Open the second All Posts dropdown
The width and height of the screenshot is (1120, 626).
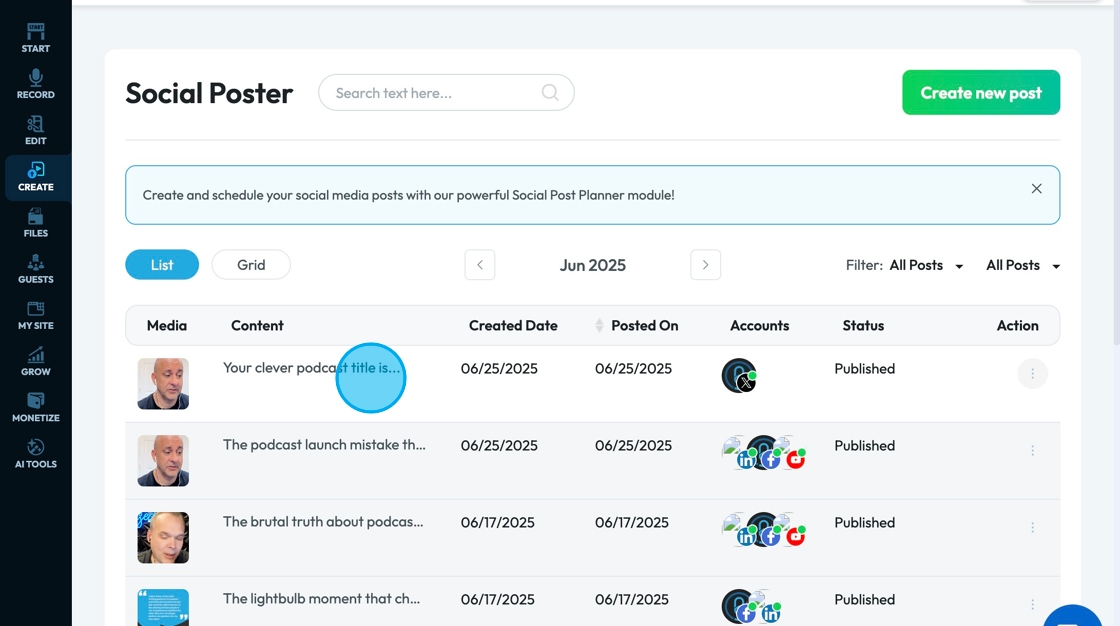pyautogui.click(x=1023, y=265)
